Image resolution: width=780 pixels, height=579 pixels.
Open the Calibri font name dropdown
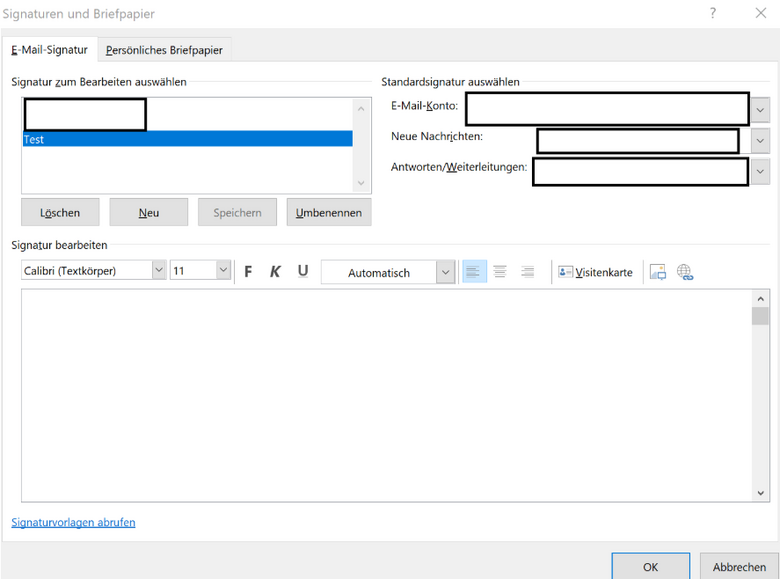pos(159,270)
